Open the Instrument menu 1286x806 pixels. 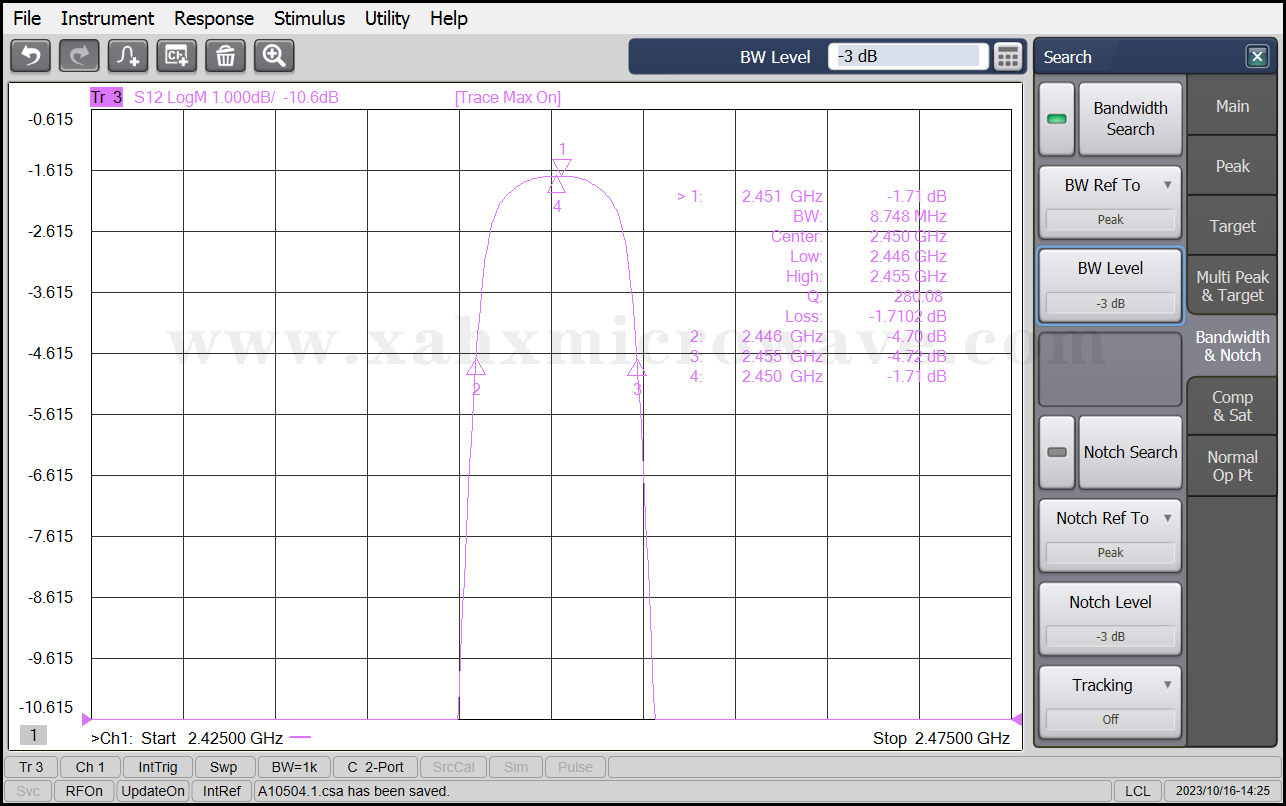click(x=107, y=18)
